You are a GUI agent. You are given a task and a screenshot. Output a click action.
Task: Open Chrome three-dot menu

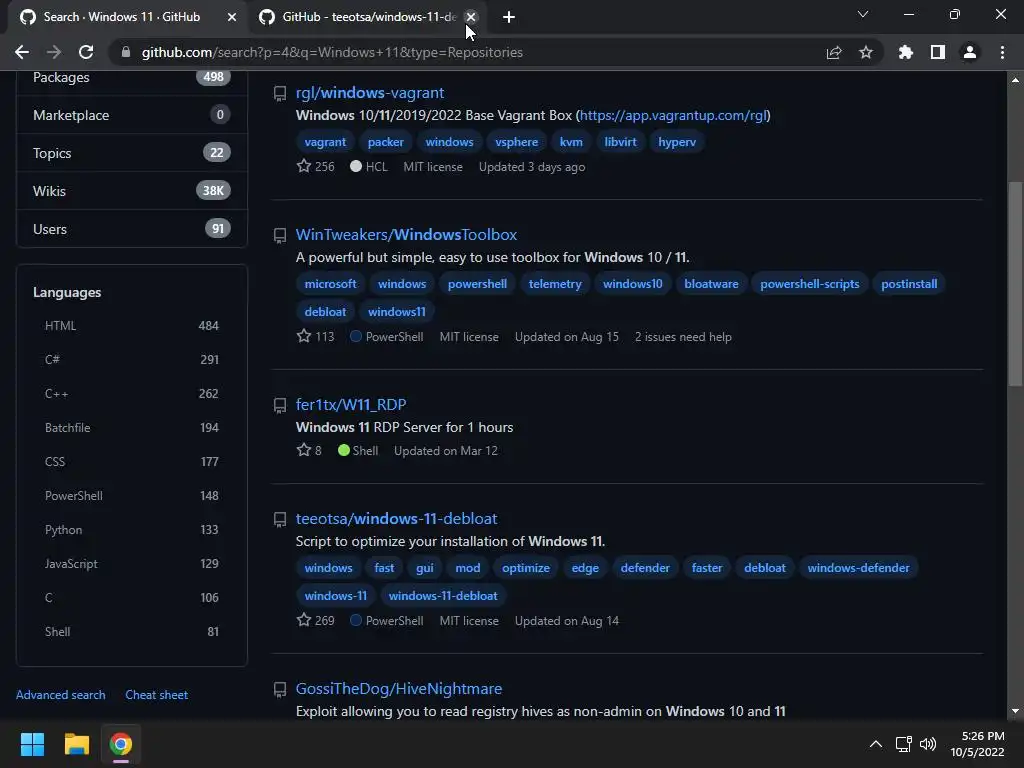point(1002,52)
